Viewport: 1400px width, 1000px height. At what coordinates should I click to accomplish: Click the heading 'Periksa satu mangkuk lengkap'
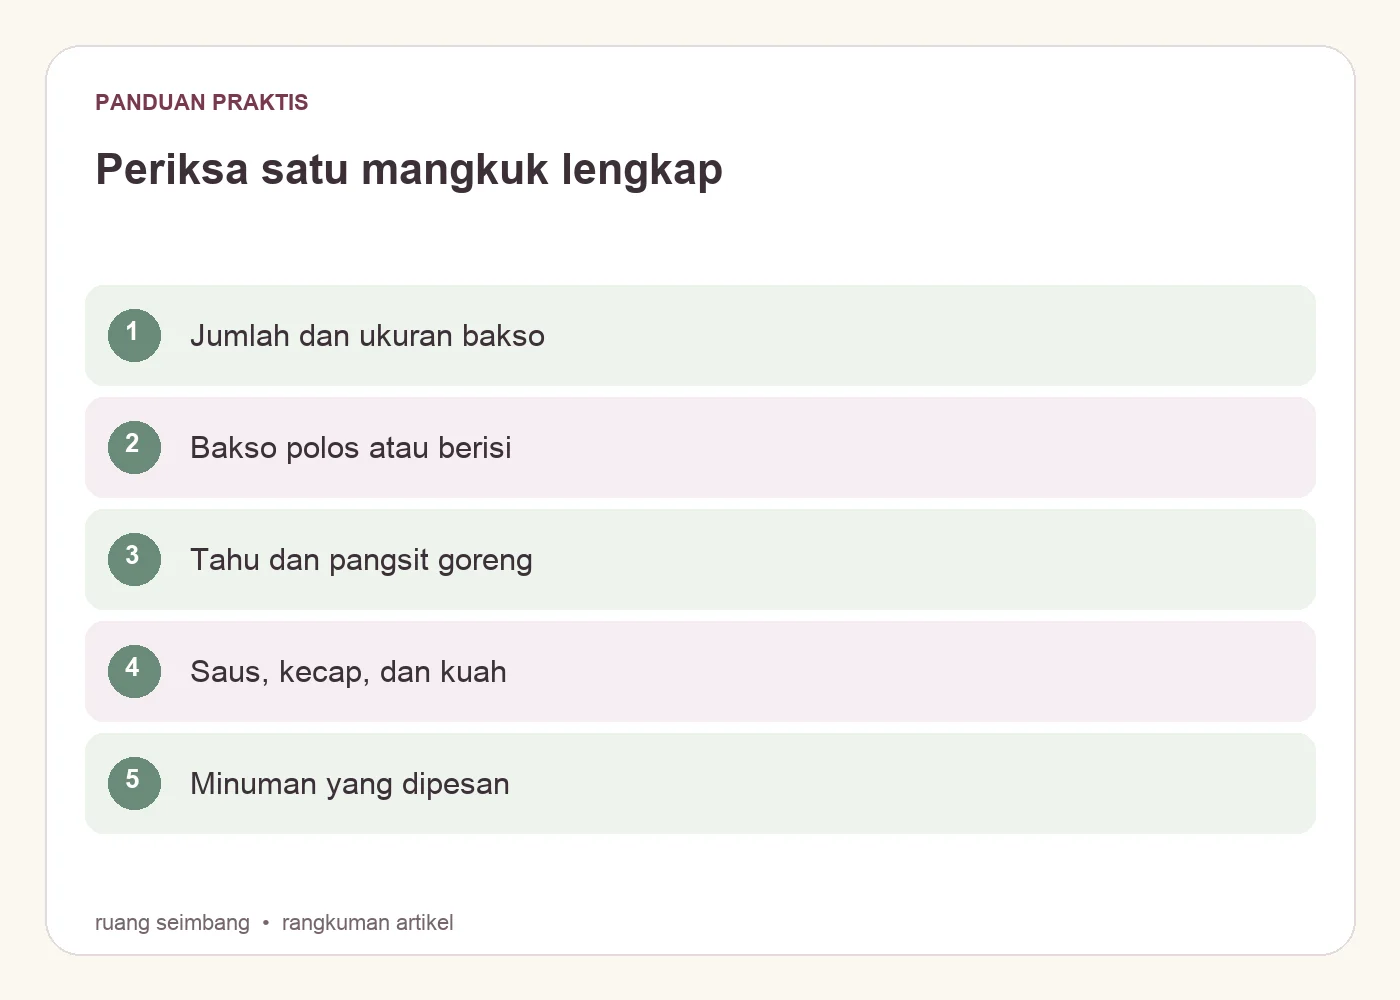tap(409, 169)
